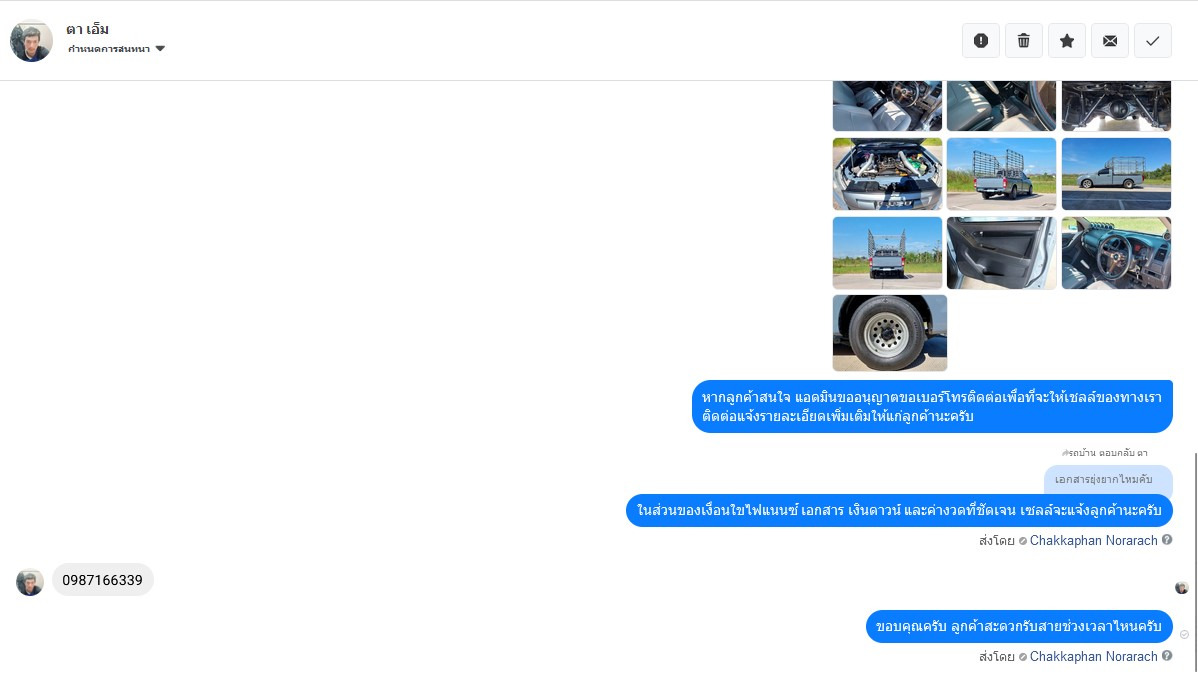1198x693 pixels.
Task: Delete conversation using trash icon
Action: point(1024,40)
